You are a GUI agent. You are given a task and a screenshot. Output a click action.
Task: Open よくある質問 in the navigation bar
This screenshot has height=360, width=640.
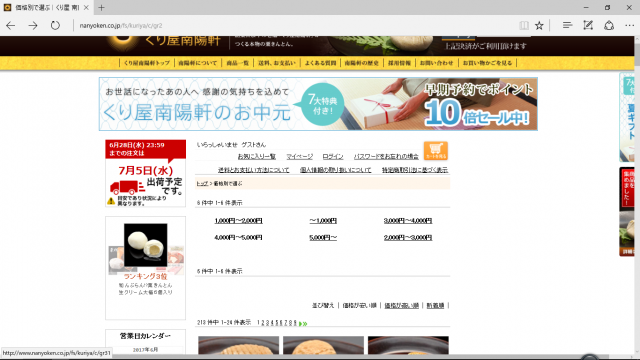coord(320,63)
